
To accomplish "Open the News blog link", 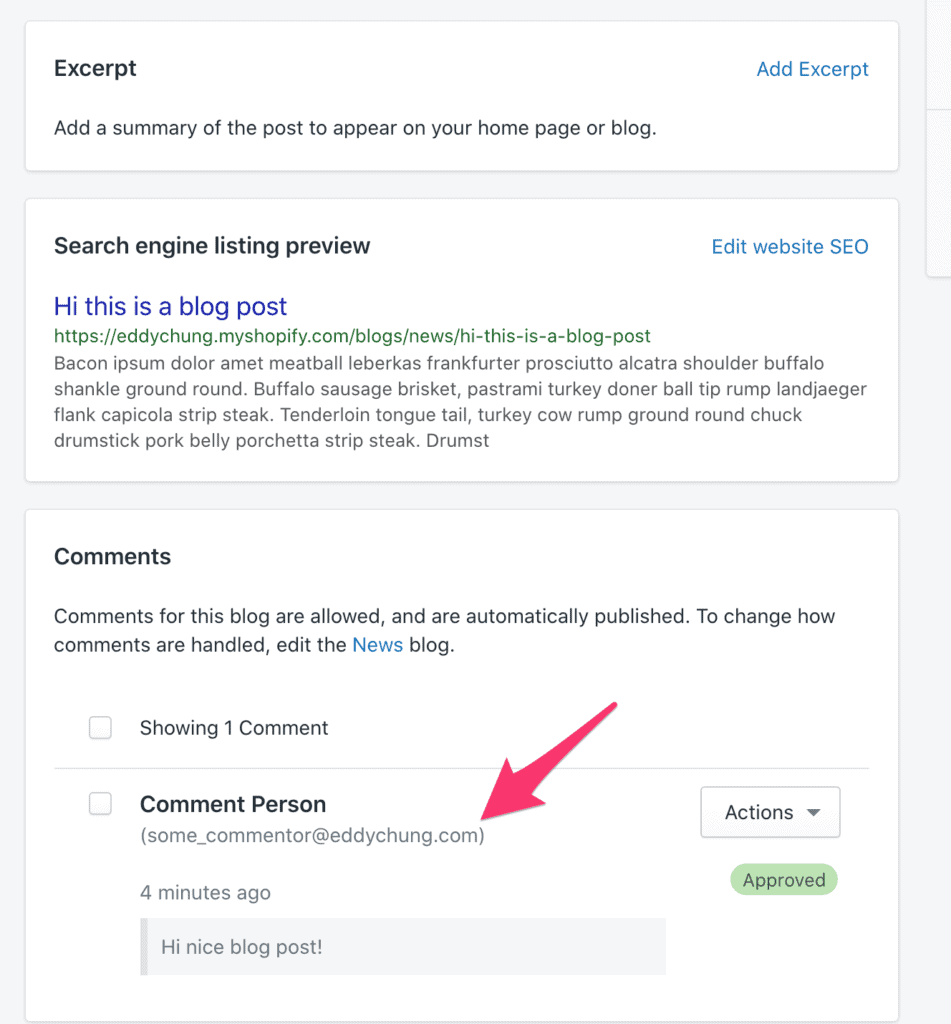I will [378, 645].
